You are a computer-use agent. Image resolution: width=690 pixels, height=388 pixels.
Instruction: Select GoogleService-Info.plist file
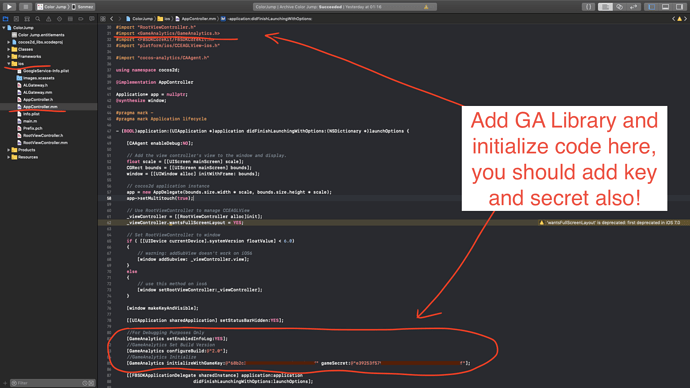[43, 71]
